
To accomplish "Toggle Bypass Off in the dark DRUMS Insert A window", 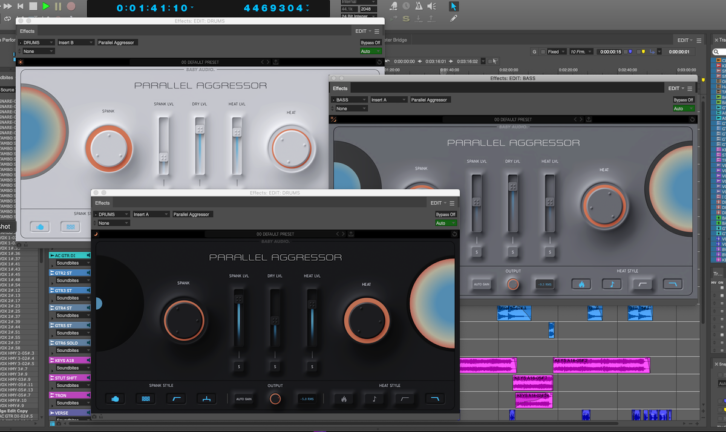I will click(445, 214).
